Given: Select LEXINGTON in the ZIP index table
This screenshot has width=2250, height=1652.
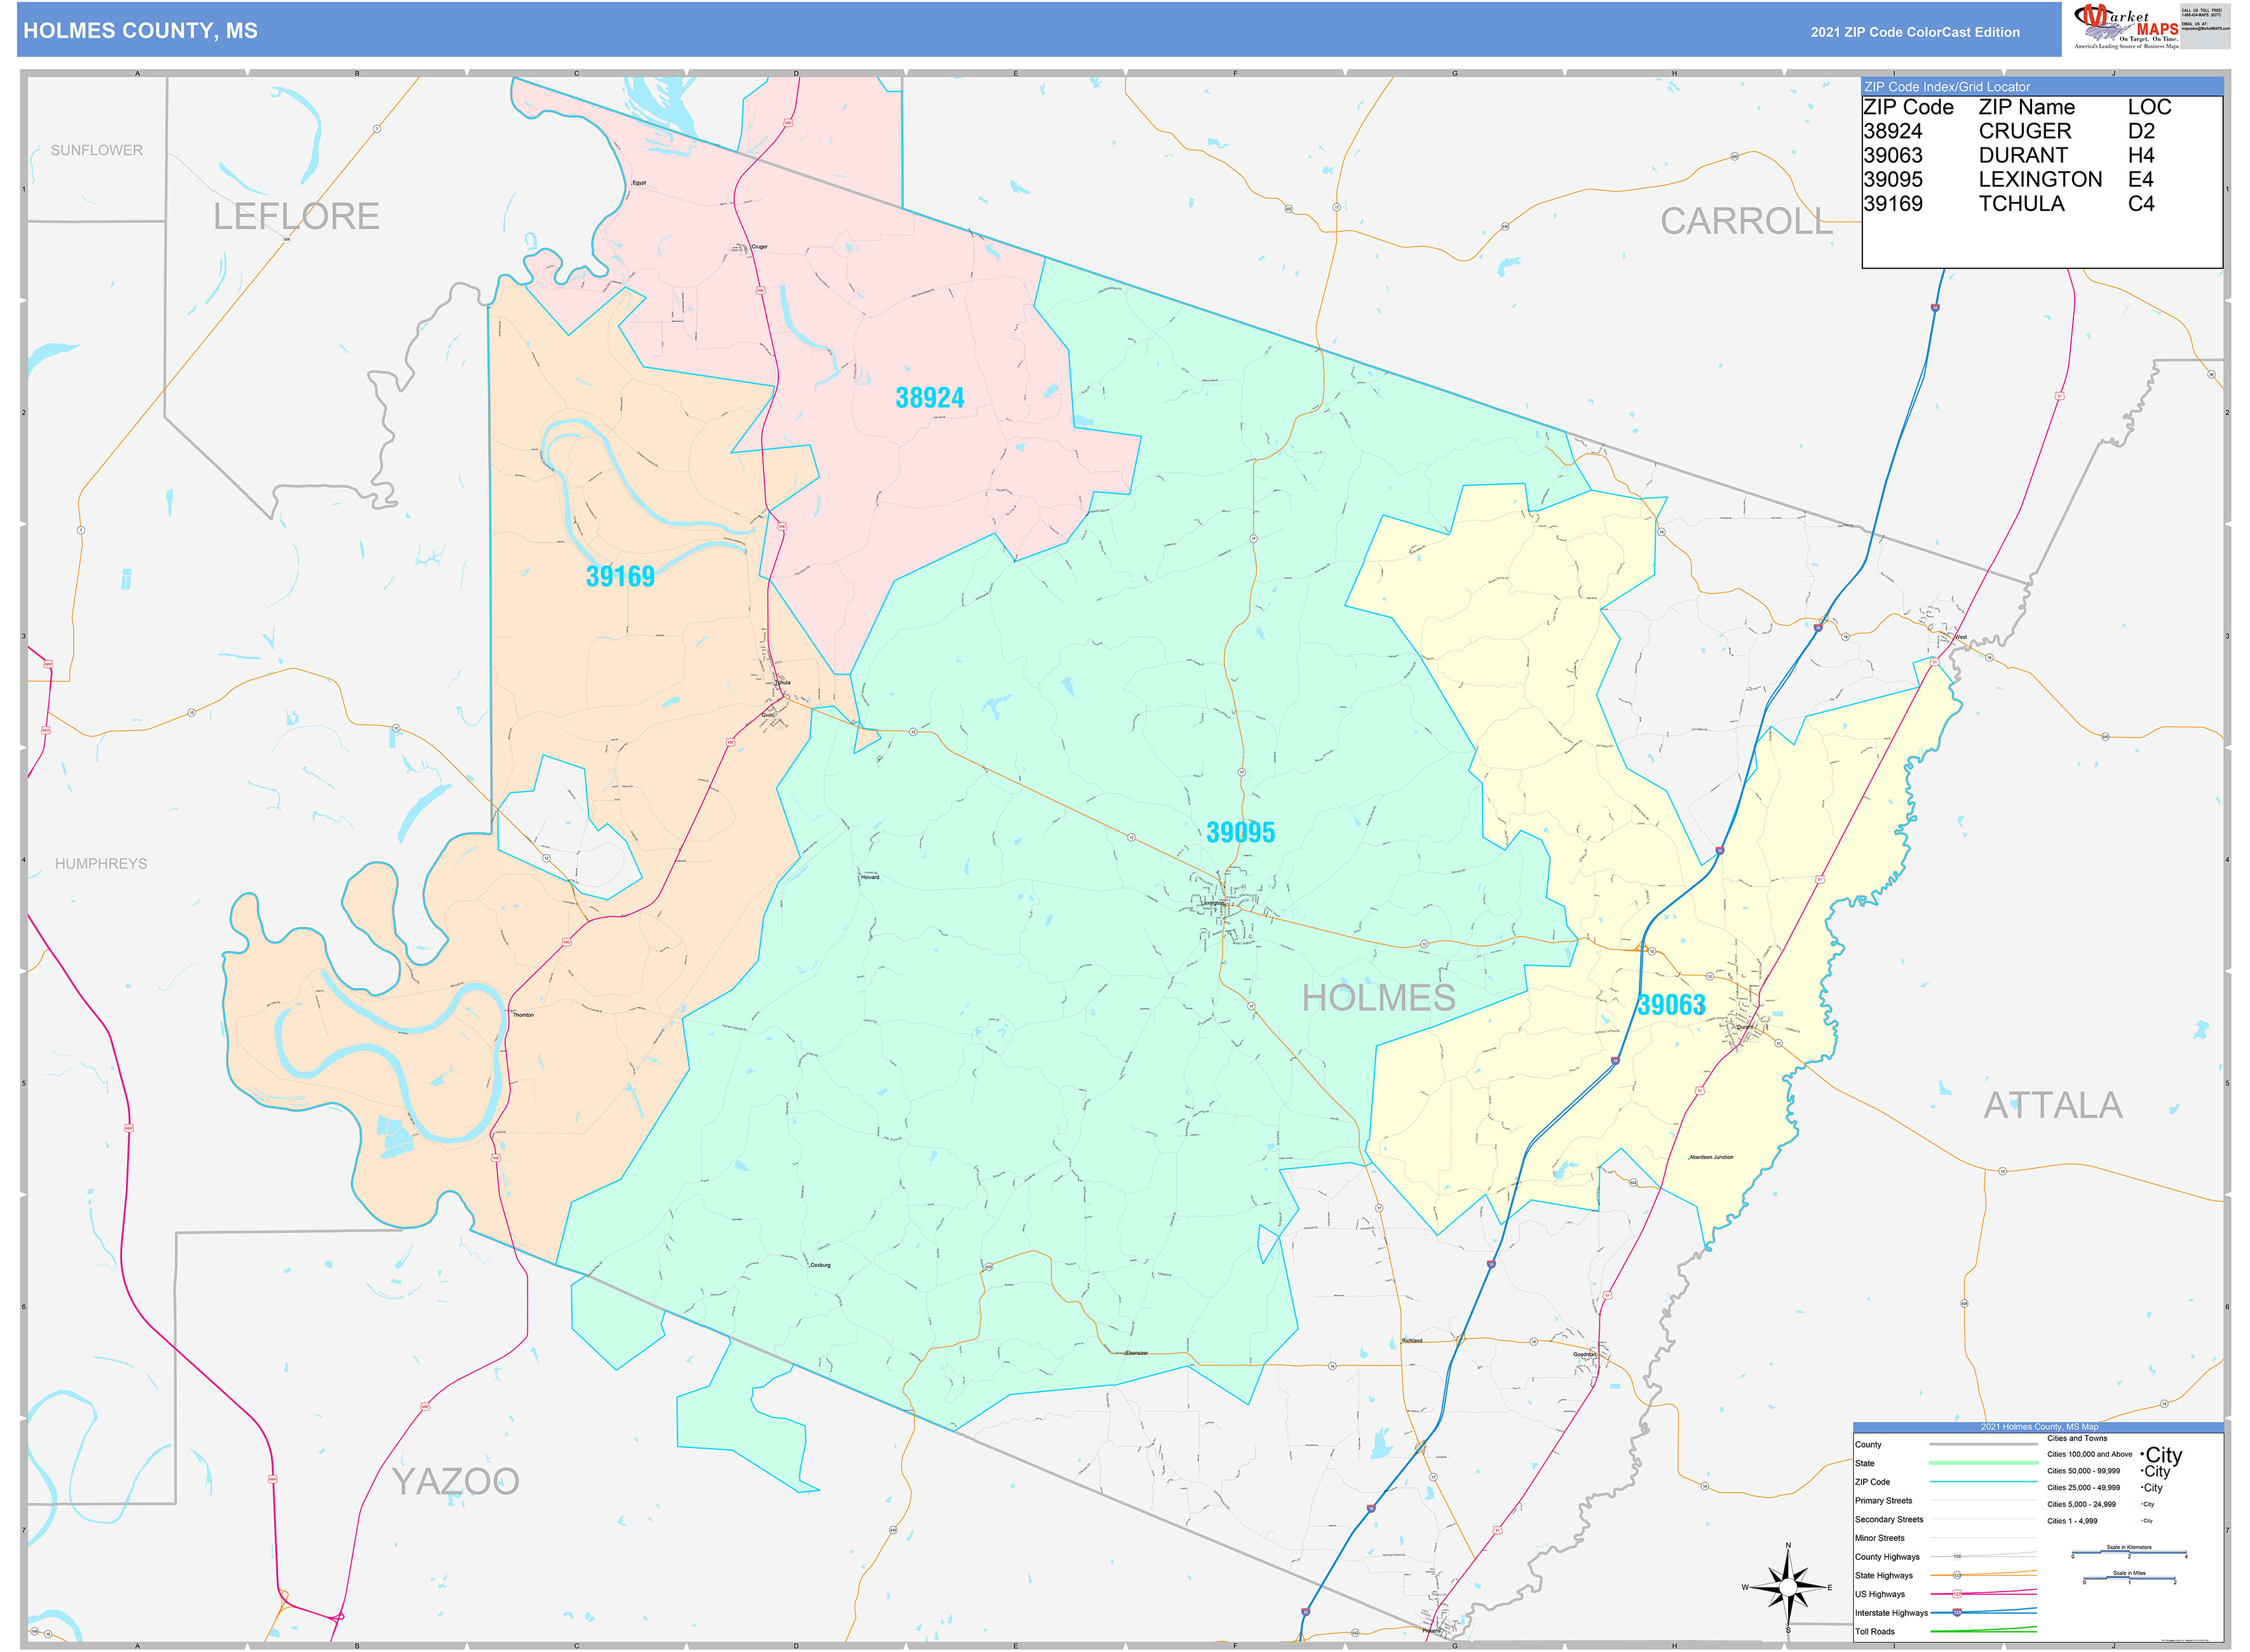Looking at the screenshot, I should coord(2040,179).
